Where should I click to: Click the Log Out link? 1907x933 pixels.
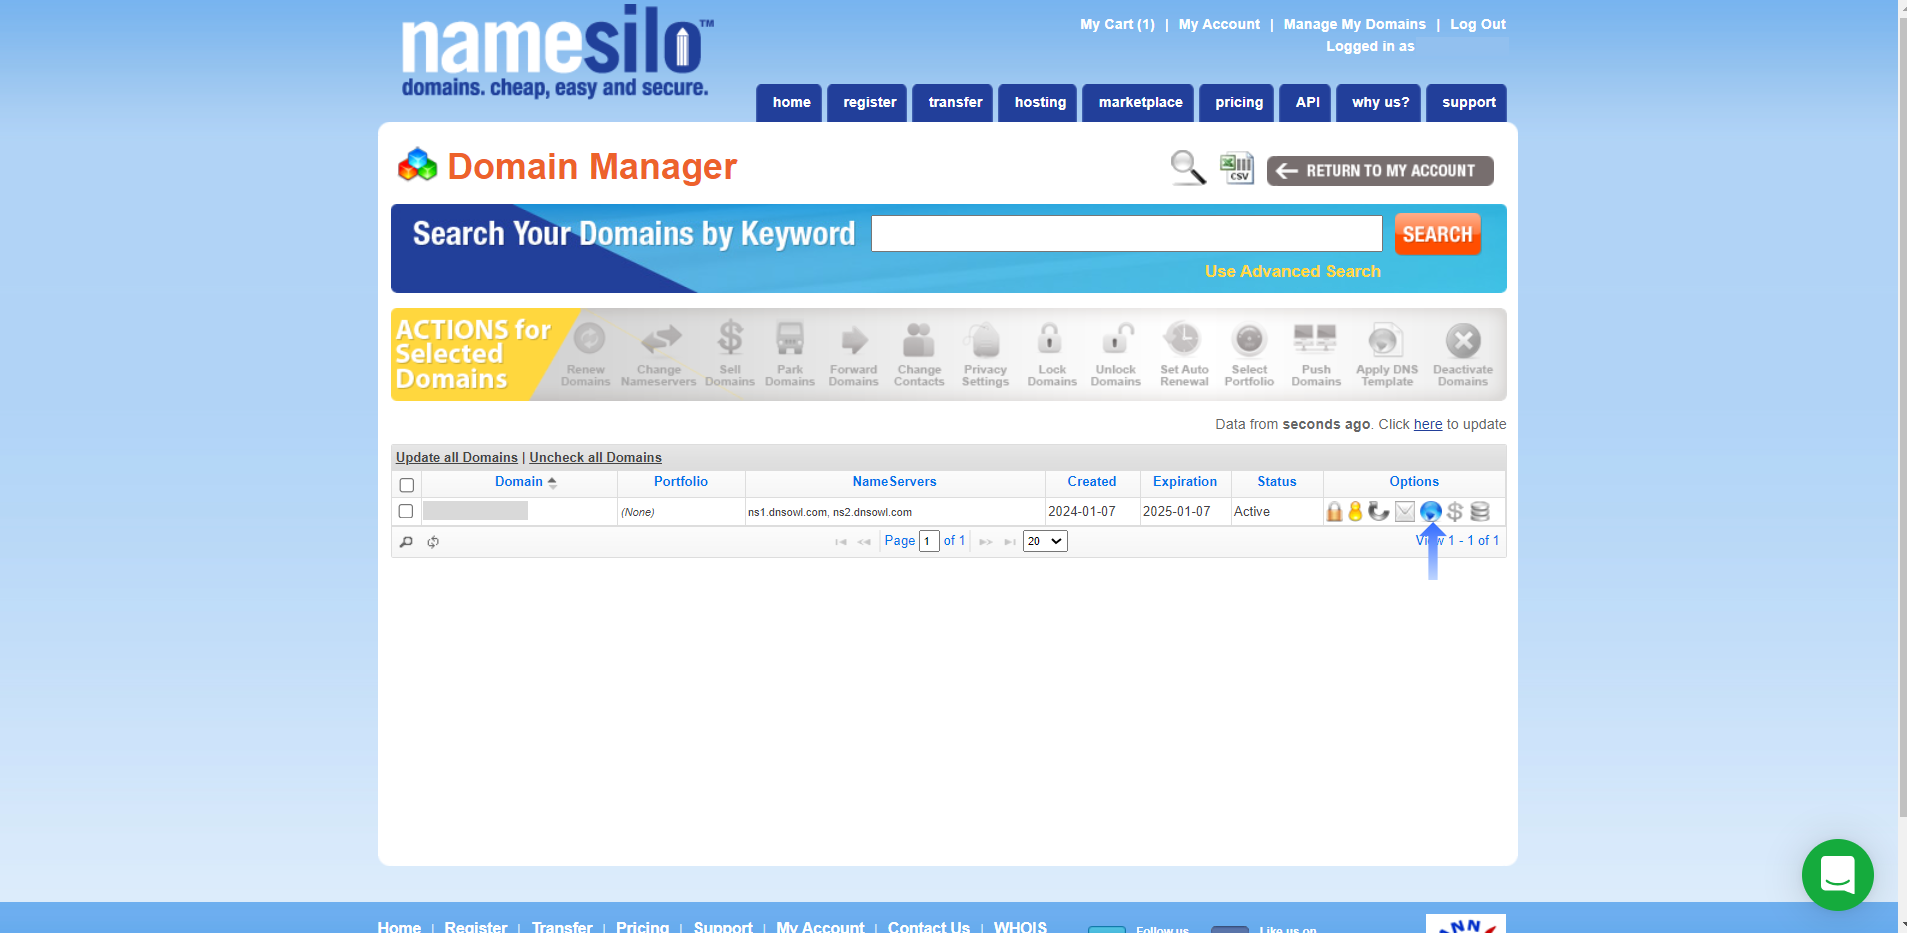point(1478,25)
